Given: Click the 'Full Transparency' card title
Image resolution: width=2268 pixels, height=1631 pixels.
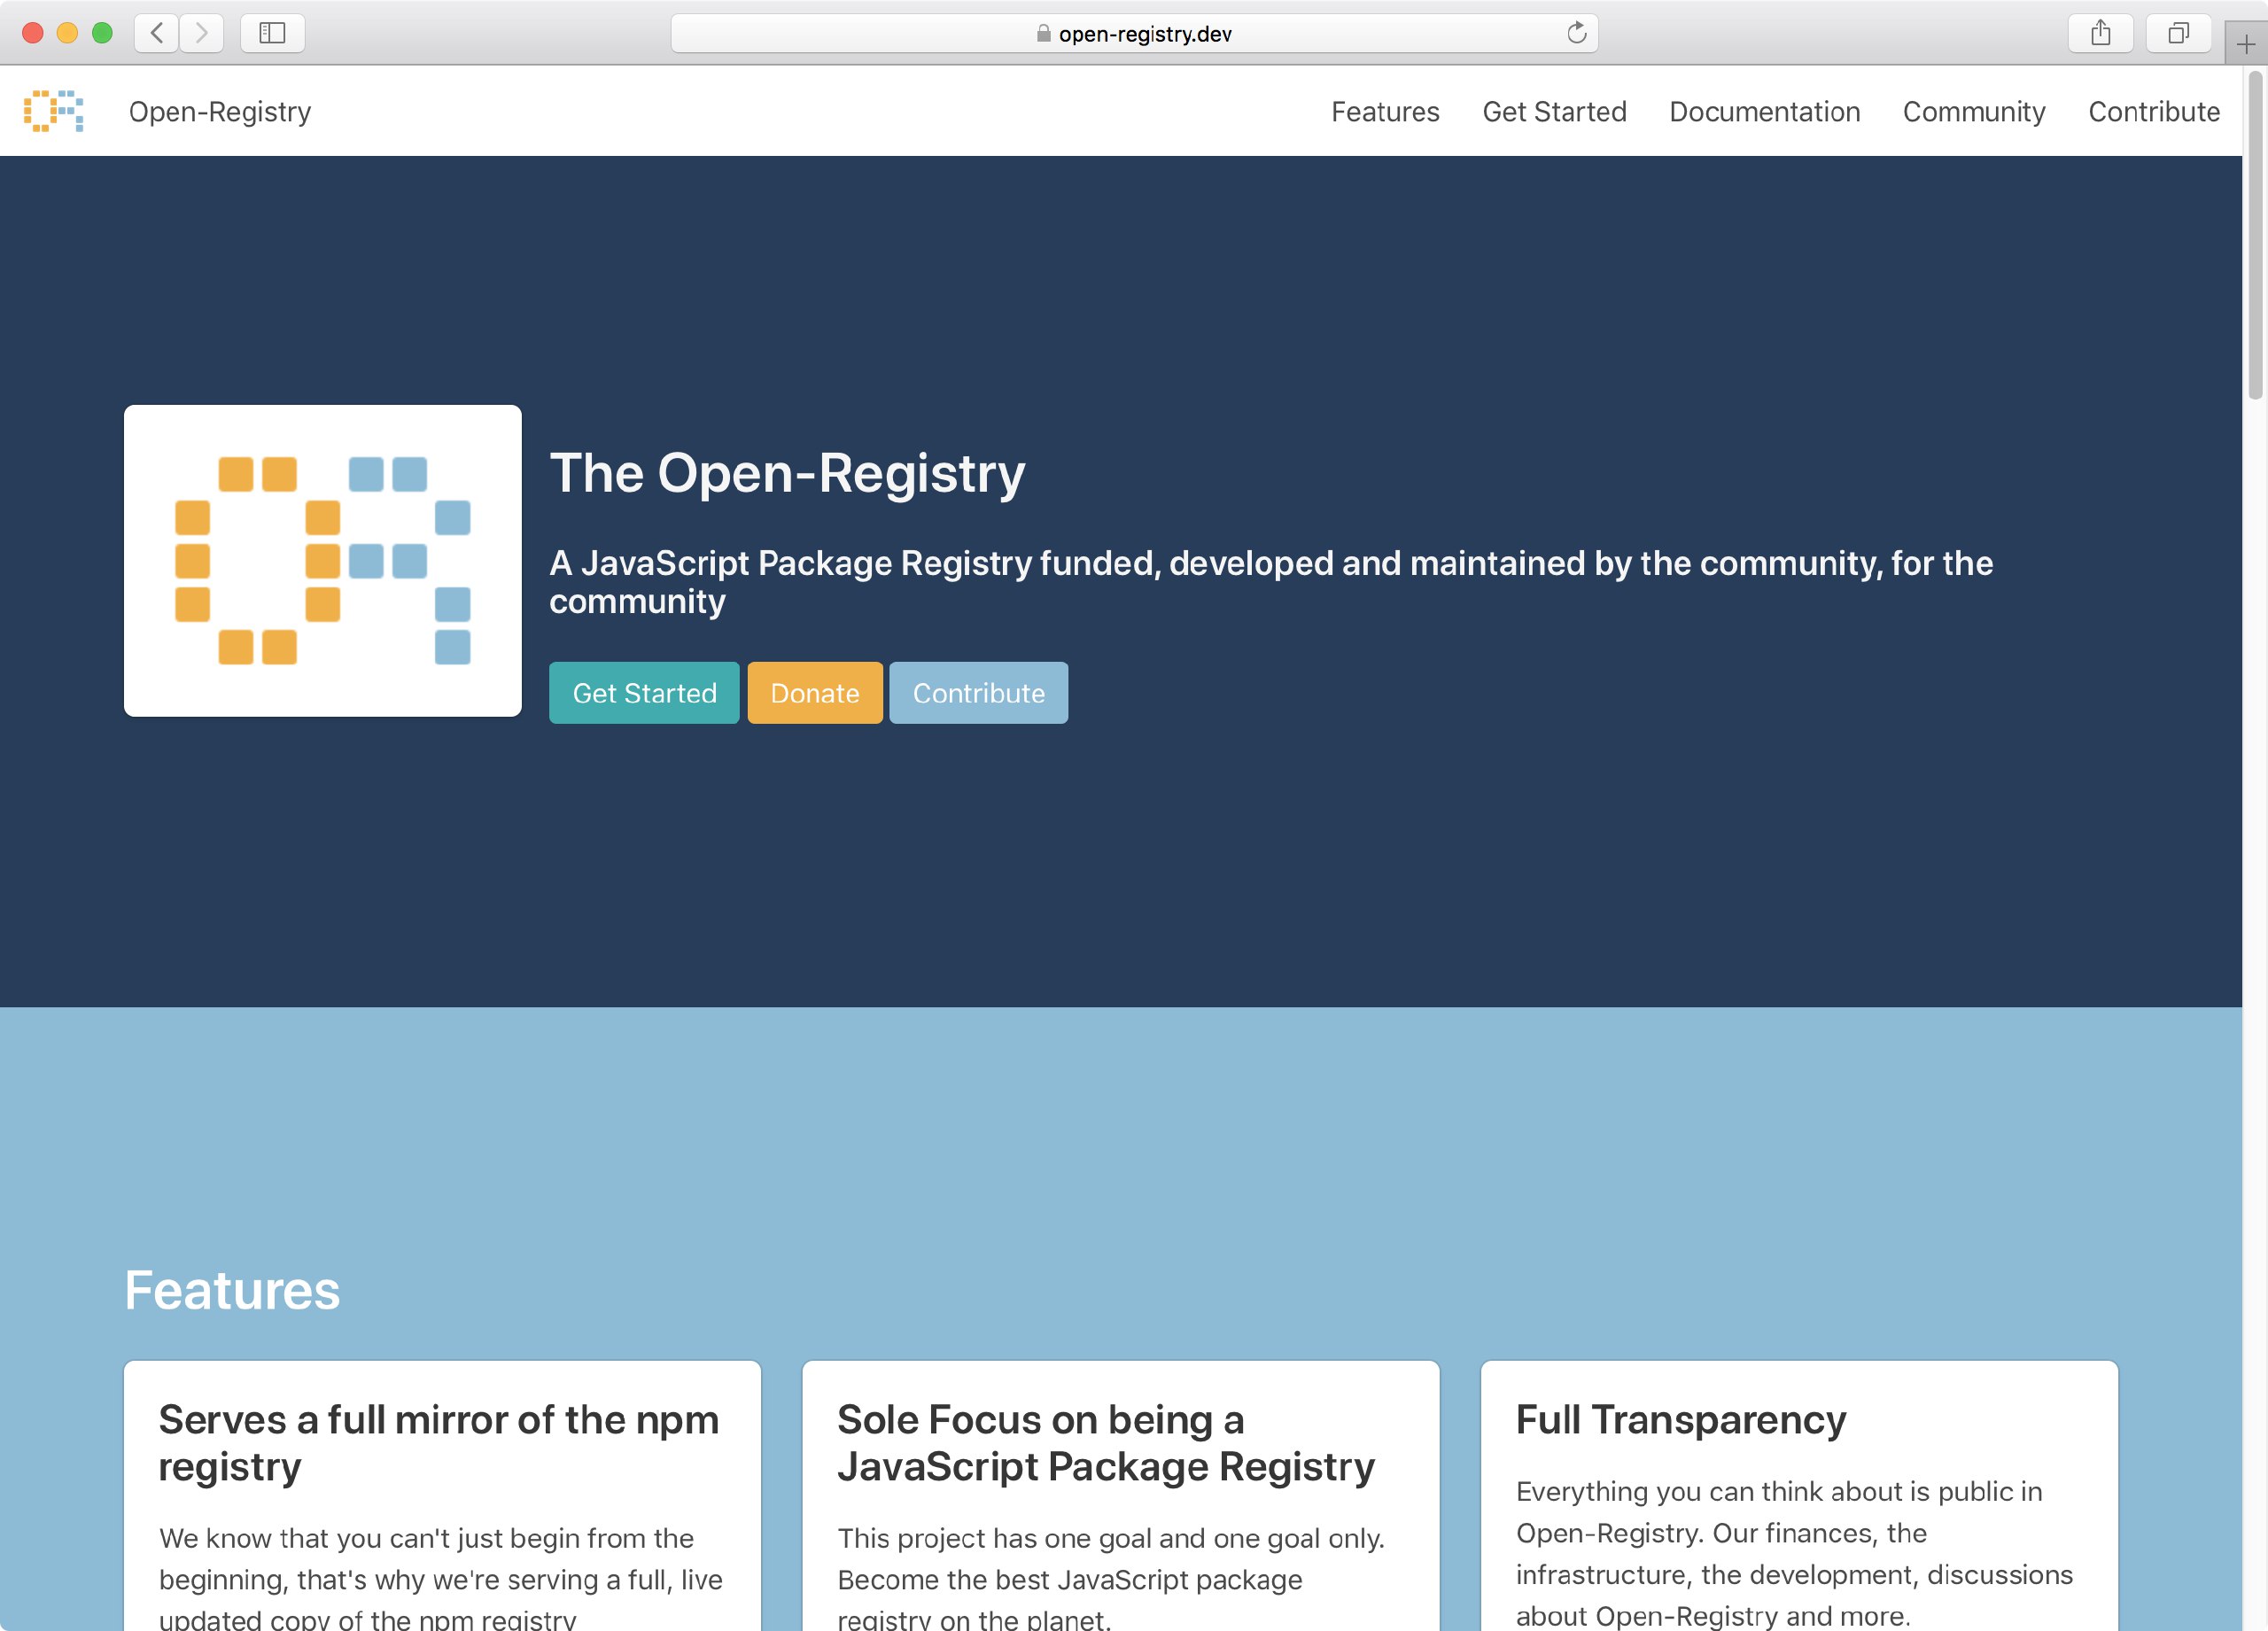Looking at the screenshot, I should tap(1681, 1420).
